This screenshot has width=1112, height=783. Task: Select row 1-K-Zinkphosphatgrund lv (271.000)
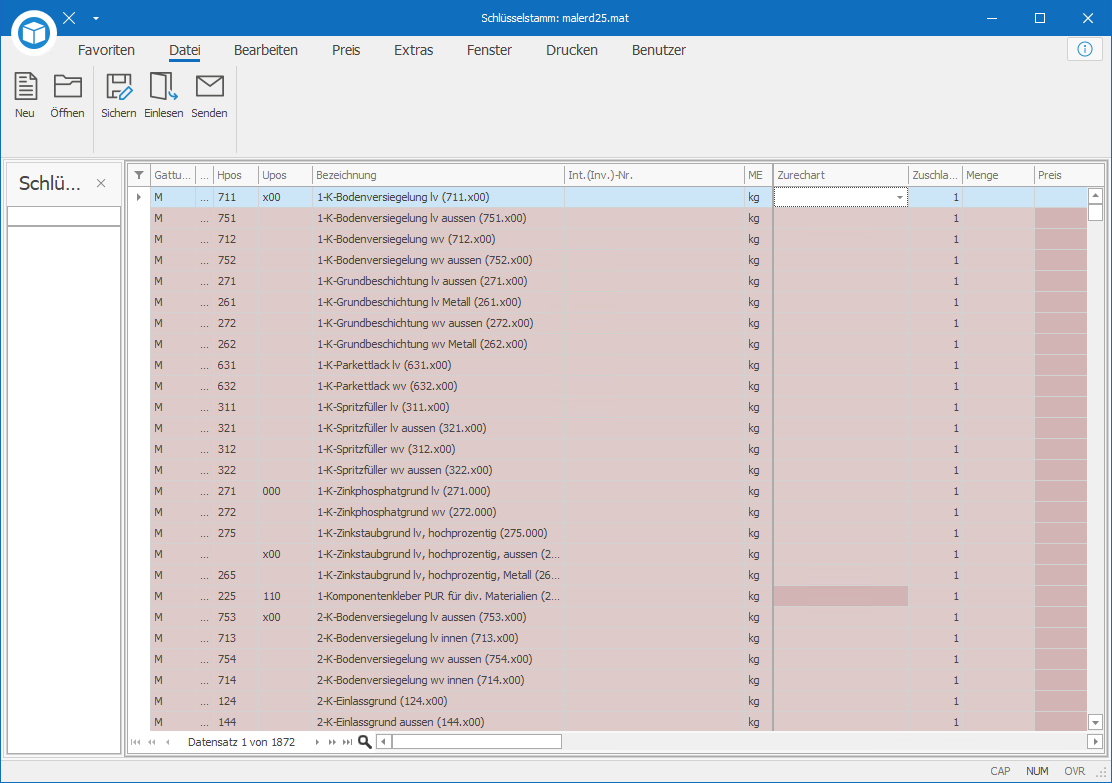pos(618,491)
